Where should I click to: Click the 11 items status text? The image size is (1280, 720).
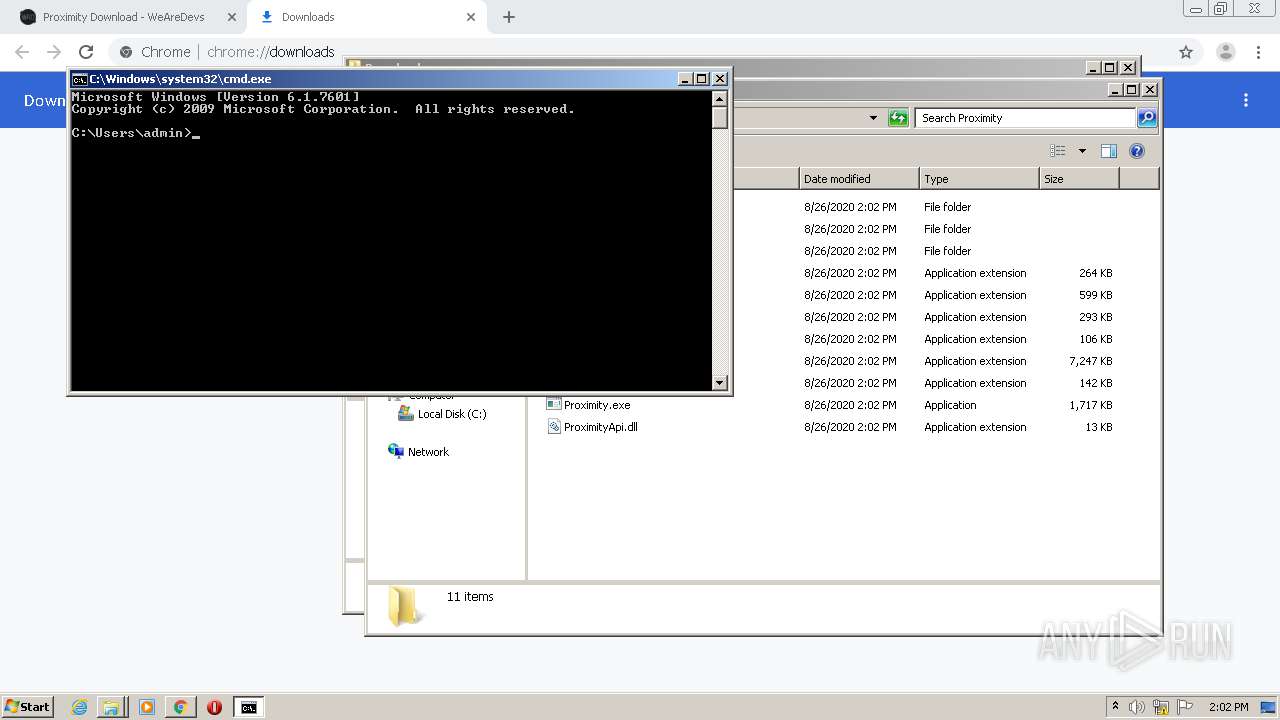tap(470, 597)
